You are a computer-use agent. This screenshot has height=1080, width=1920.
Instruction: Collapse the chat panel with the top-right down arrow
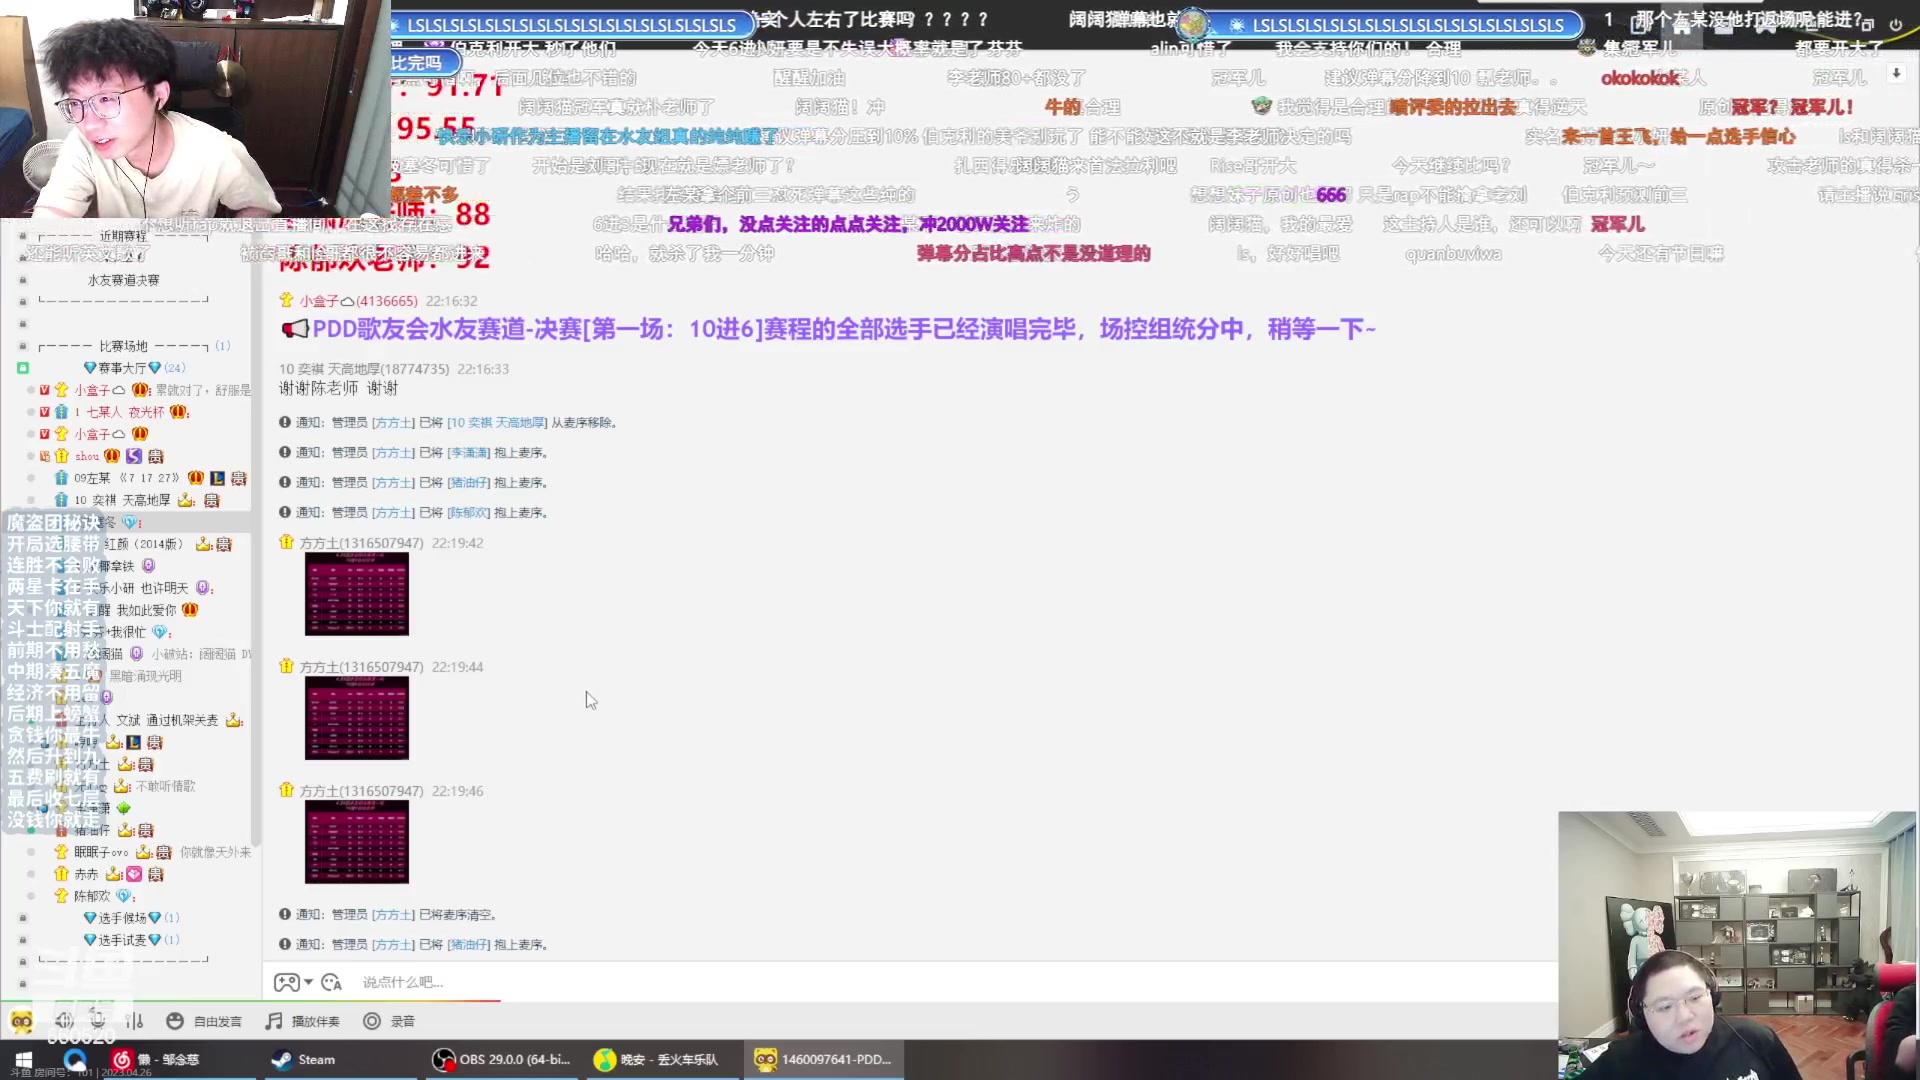coord(1895,72)
